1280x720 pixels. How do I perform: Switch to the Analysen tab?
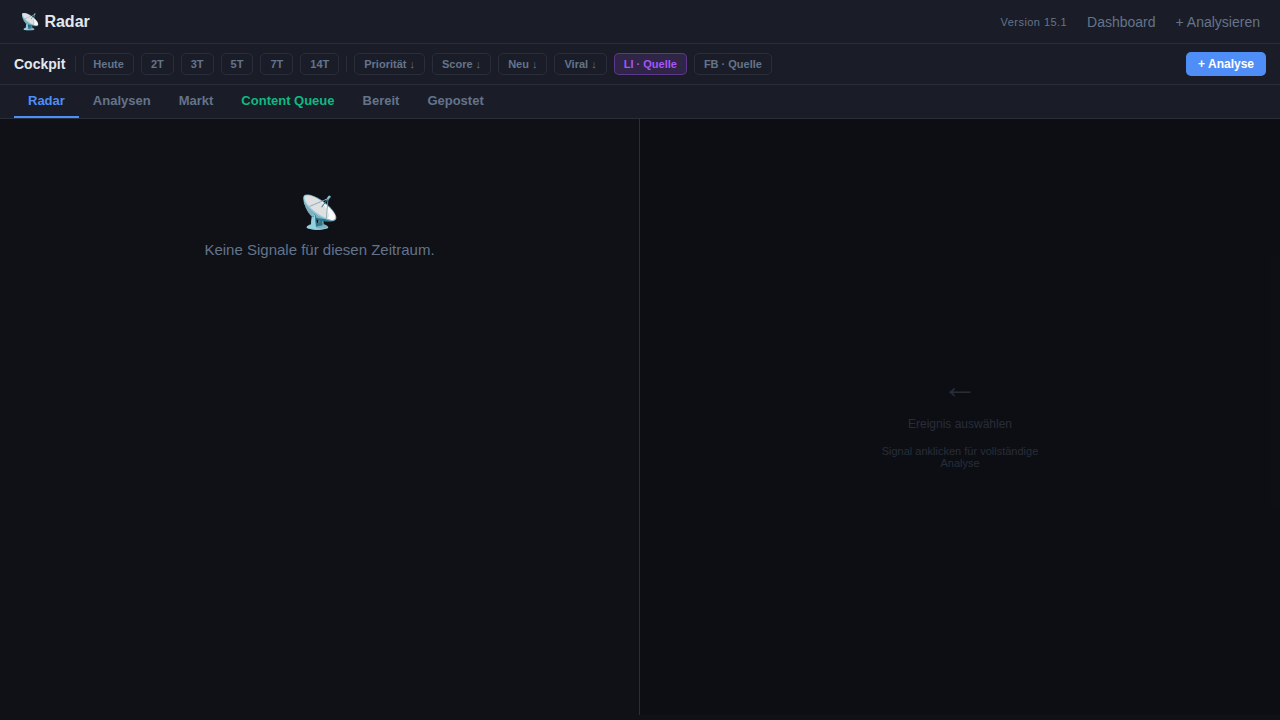pos(122,101)
